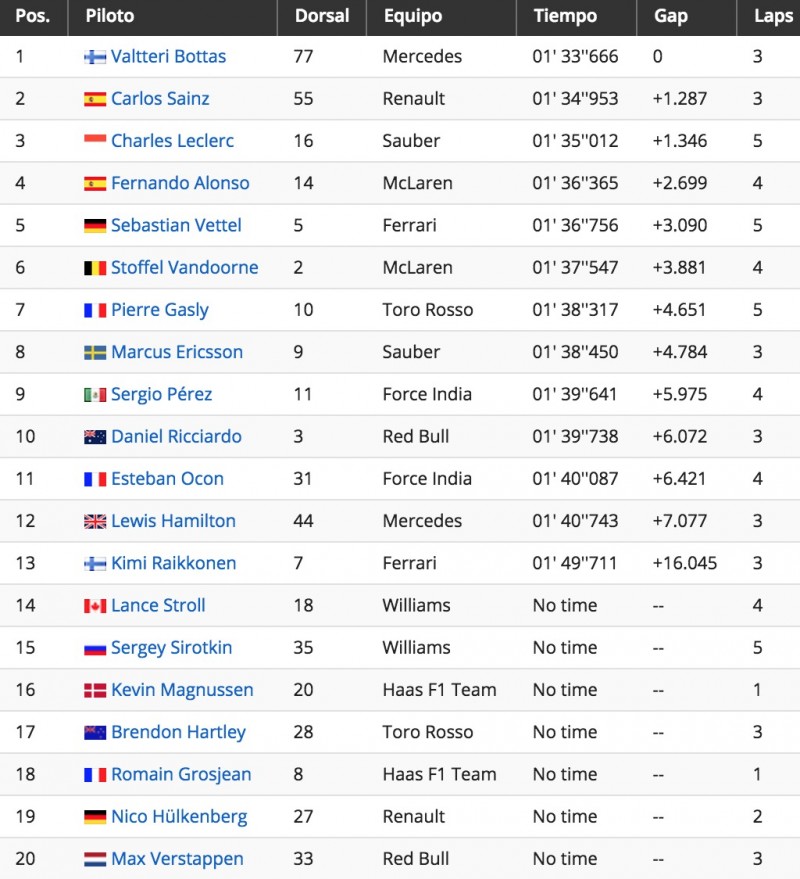Viewport: 800px width, 879px height.
Task: Open Pierre Gasly driver link
Action: (160, 310)
